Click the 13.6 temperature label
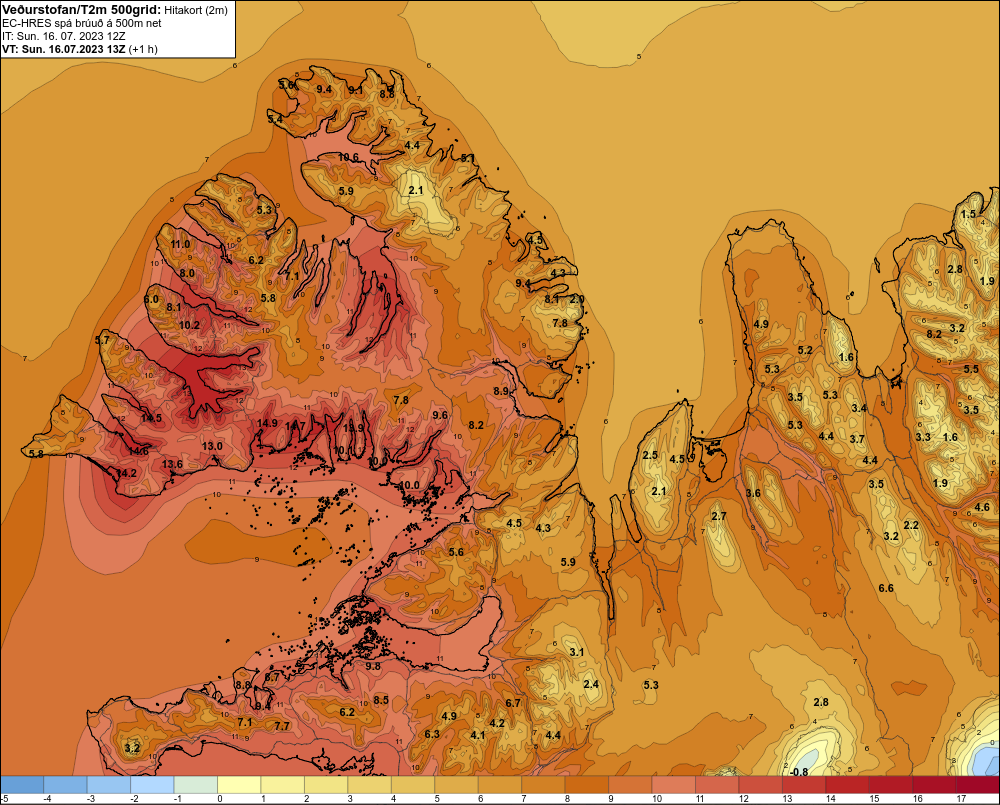1000x805 pixels. tap(172, 464)
